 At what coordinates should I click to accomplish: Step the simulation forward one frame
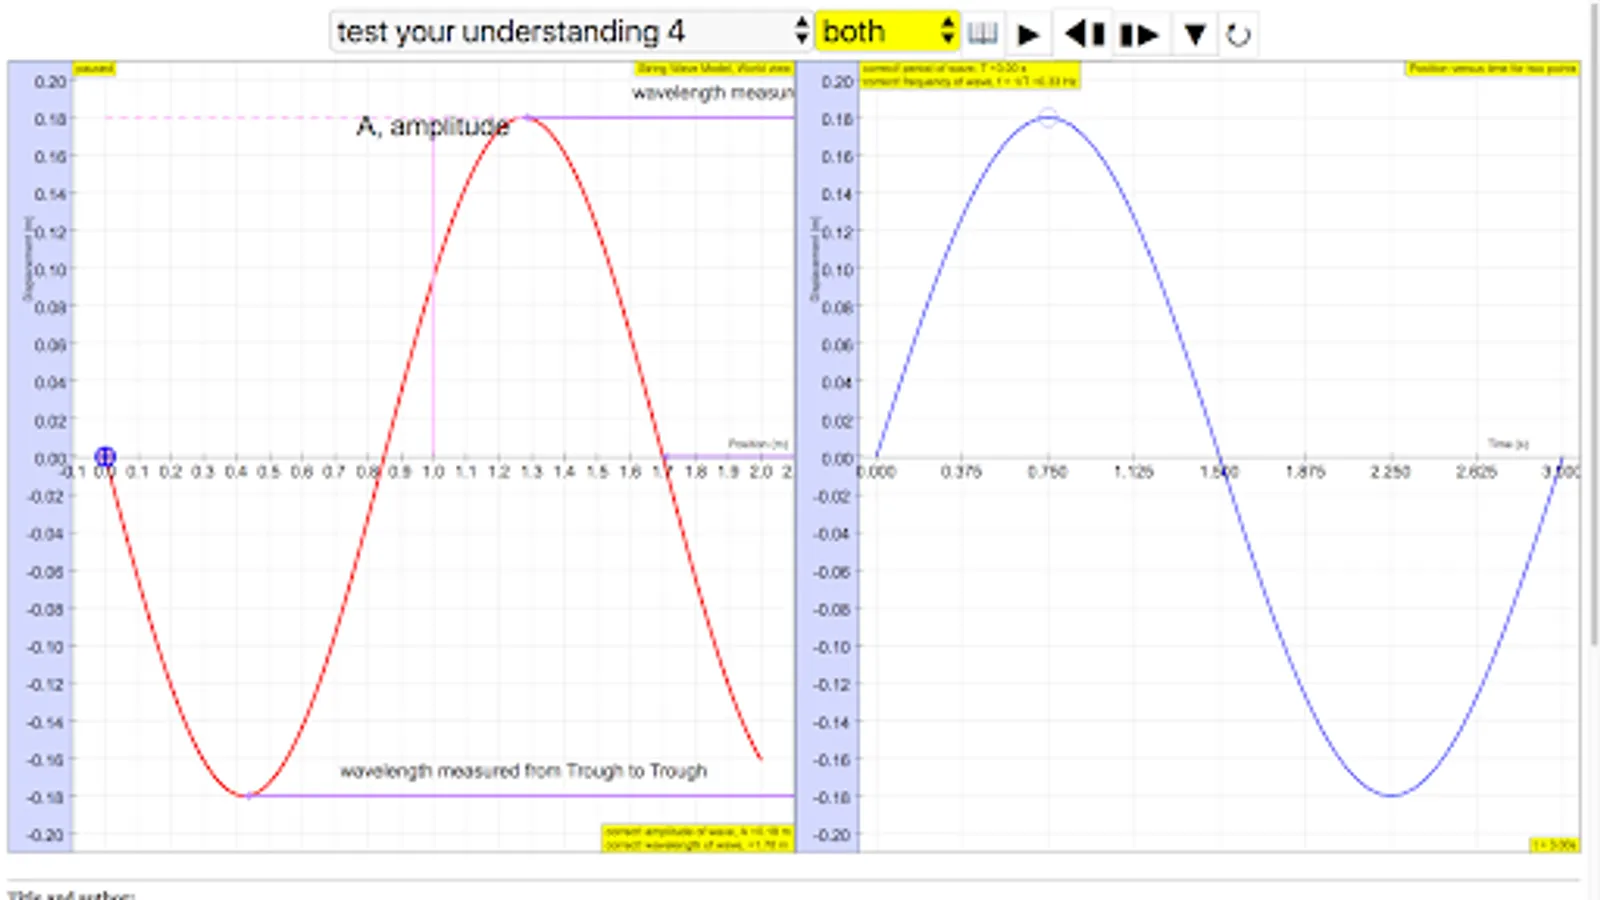[x=1139, y=35]
